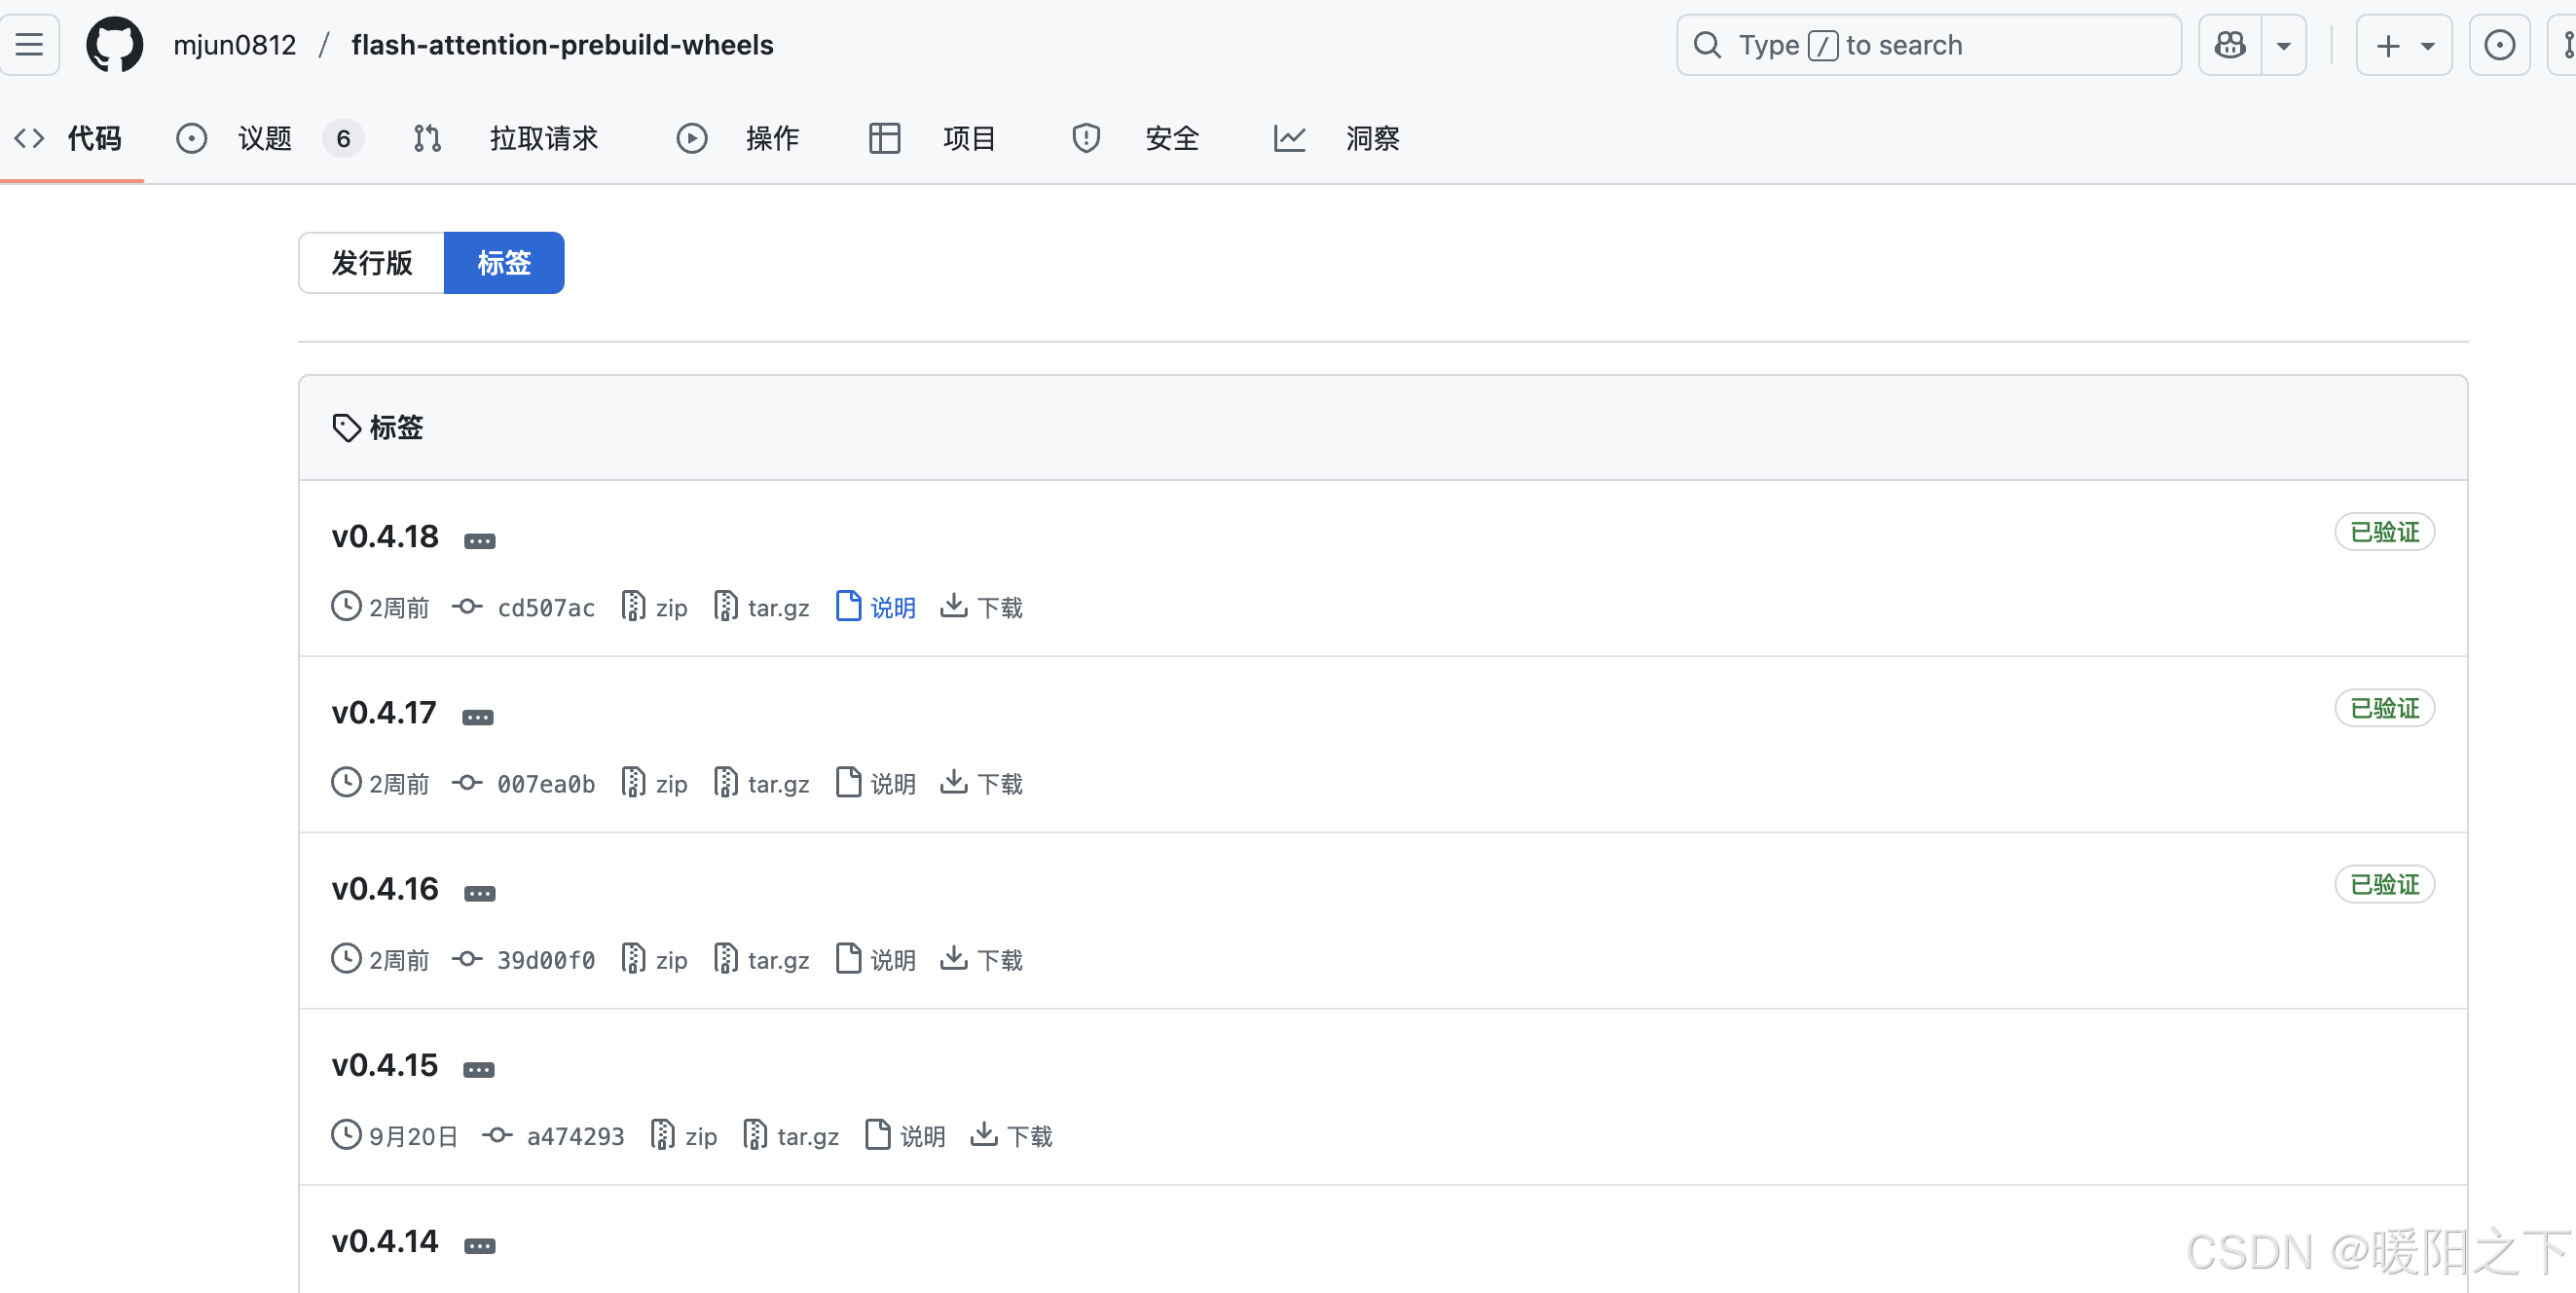
Task: Click the GitHub Octocat logo
Action: [x=114, y=45]
